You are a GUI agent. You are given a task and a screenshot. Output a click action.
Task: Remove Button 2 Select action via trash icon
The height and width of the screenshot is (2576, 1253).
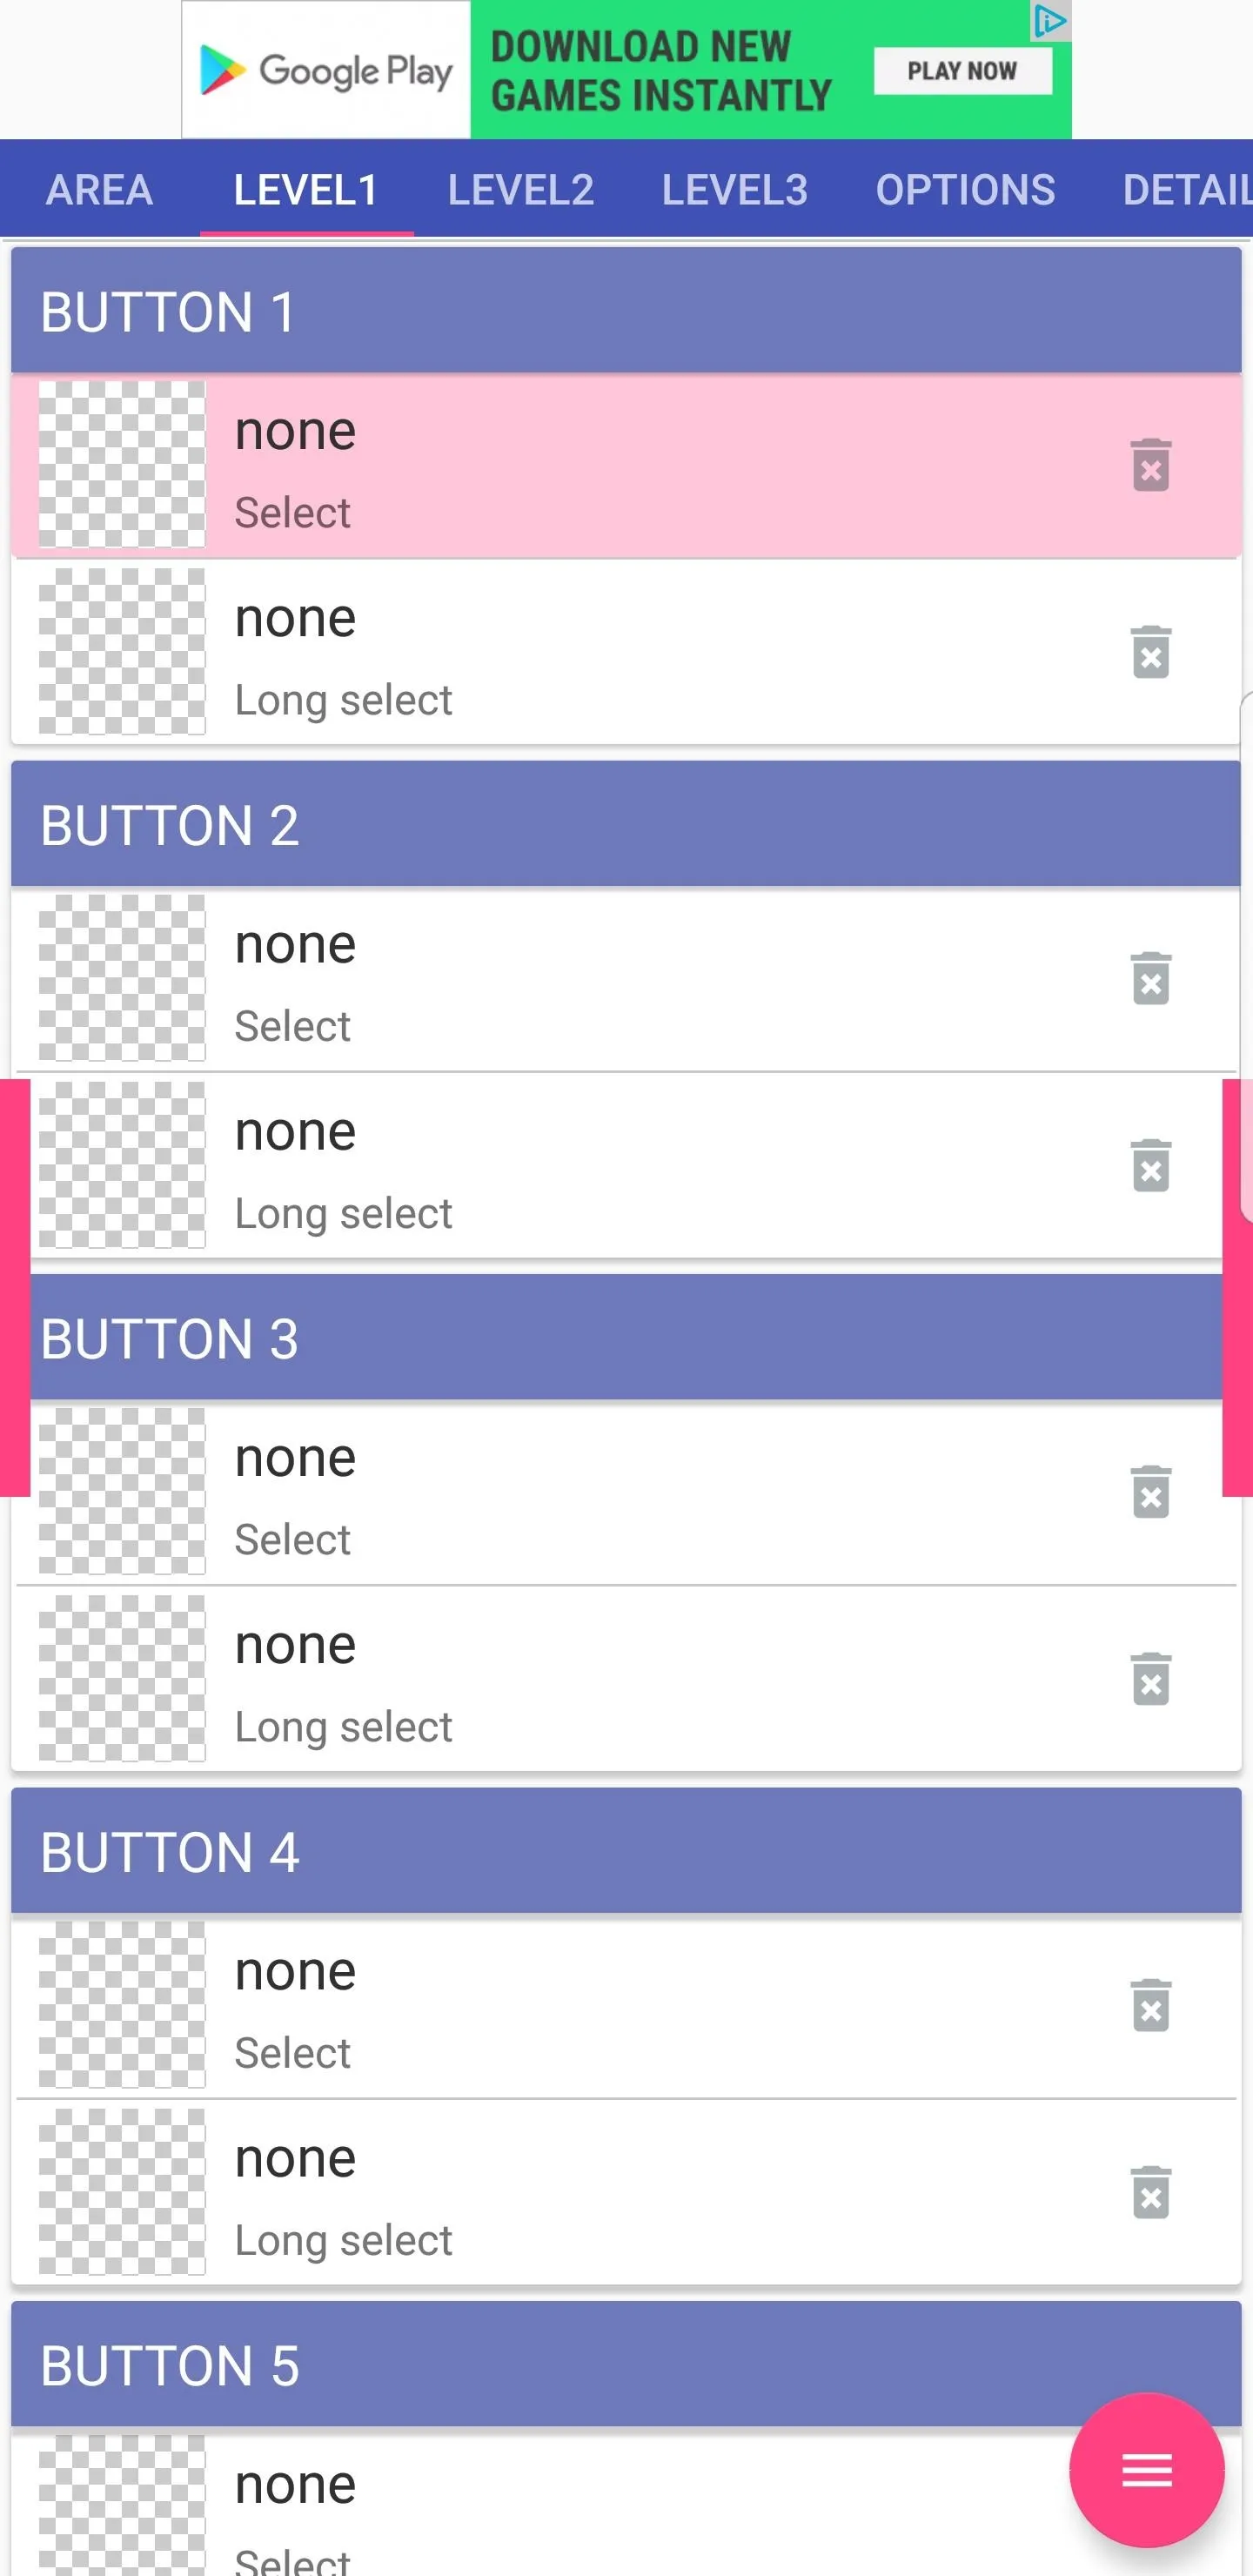point(1150,978)
